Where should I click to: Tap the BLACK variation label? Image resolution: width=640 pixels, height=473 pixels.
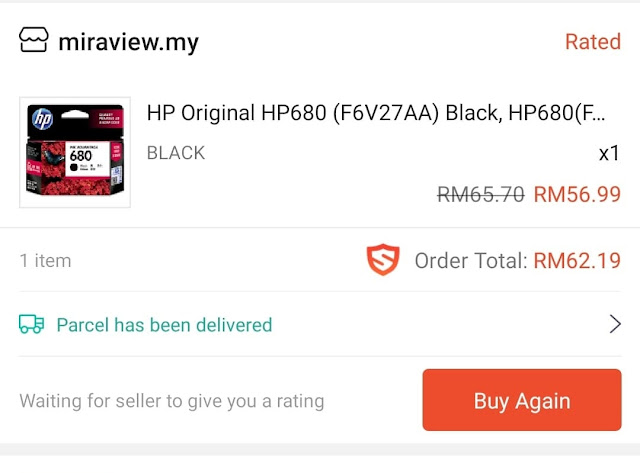pos(176,153)
